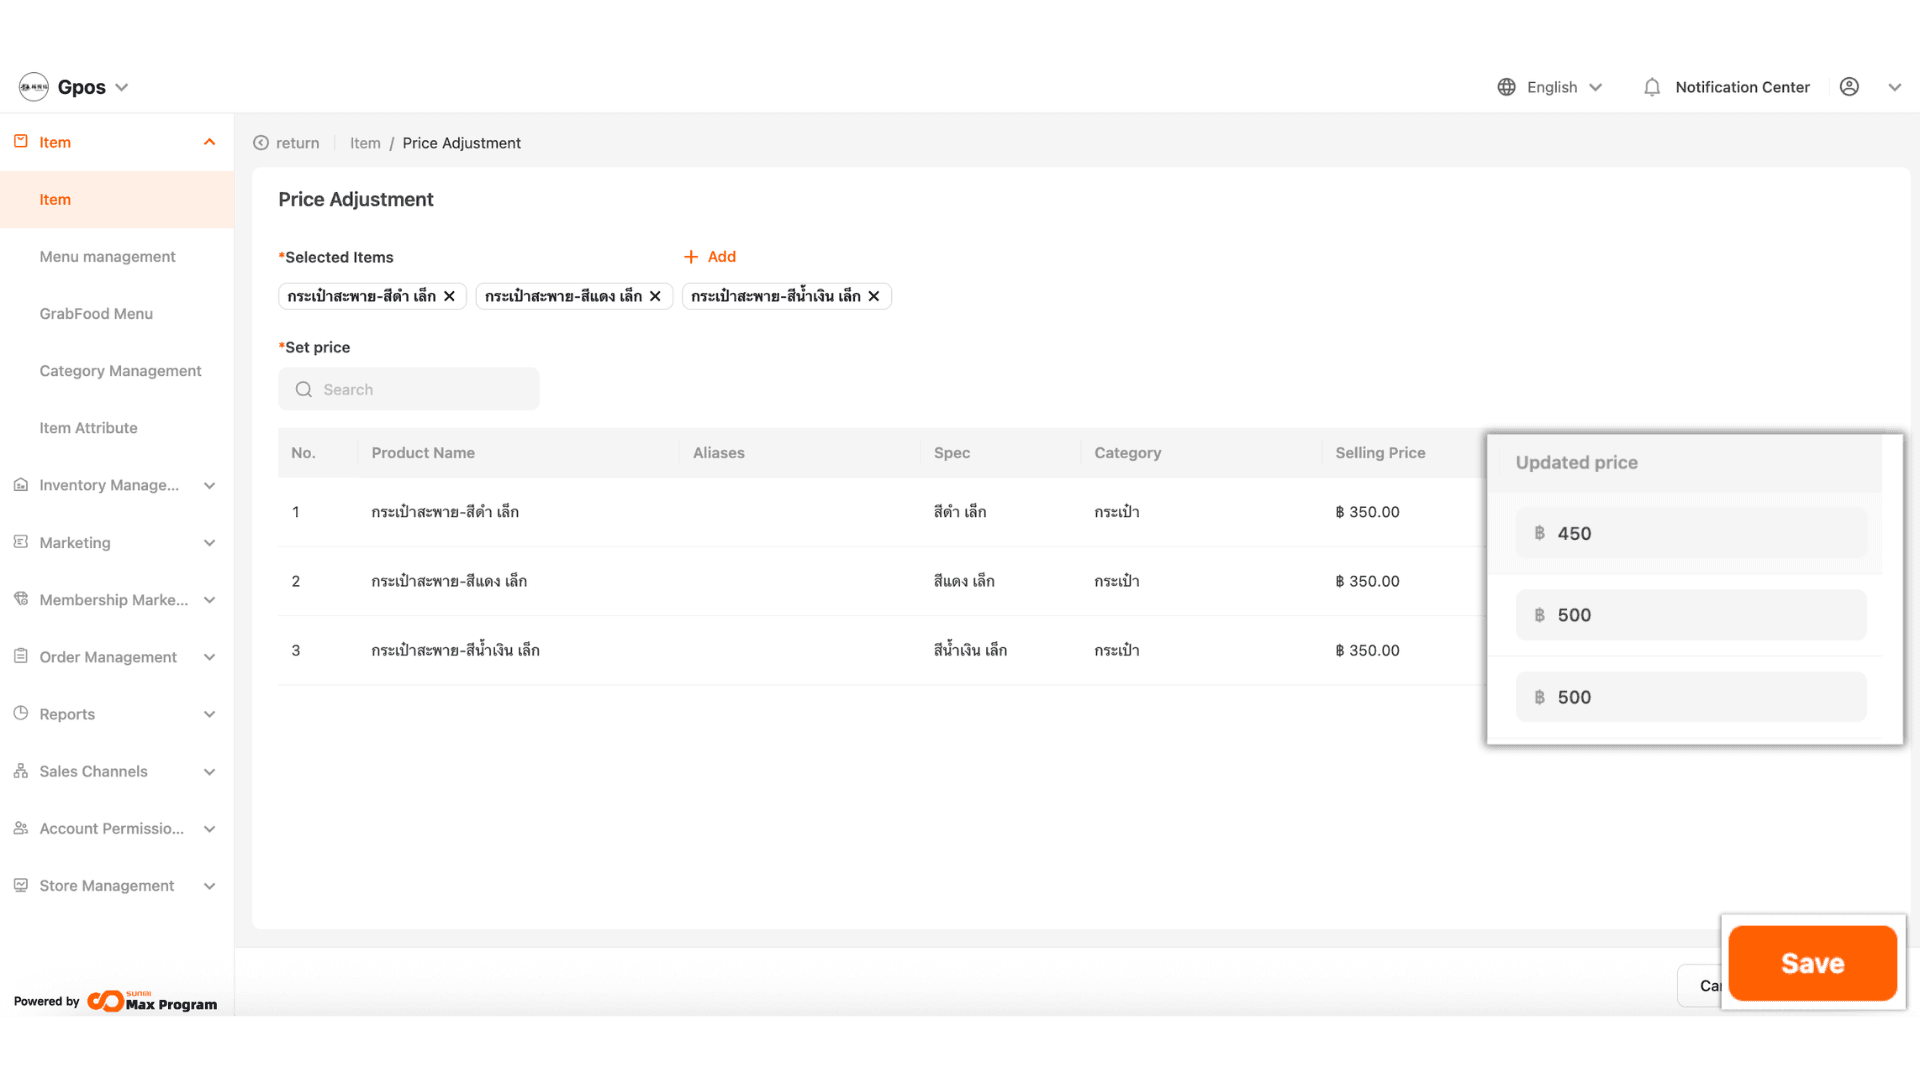The width and height of the screenshot is (1920, 1080).
Task: Go to Category Management
Action: point(120,371)
